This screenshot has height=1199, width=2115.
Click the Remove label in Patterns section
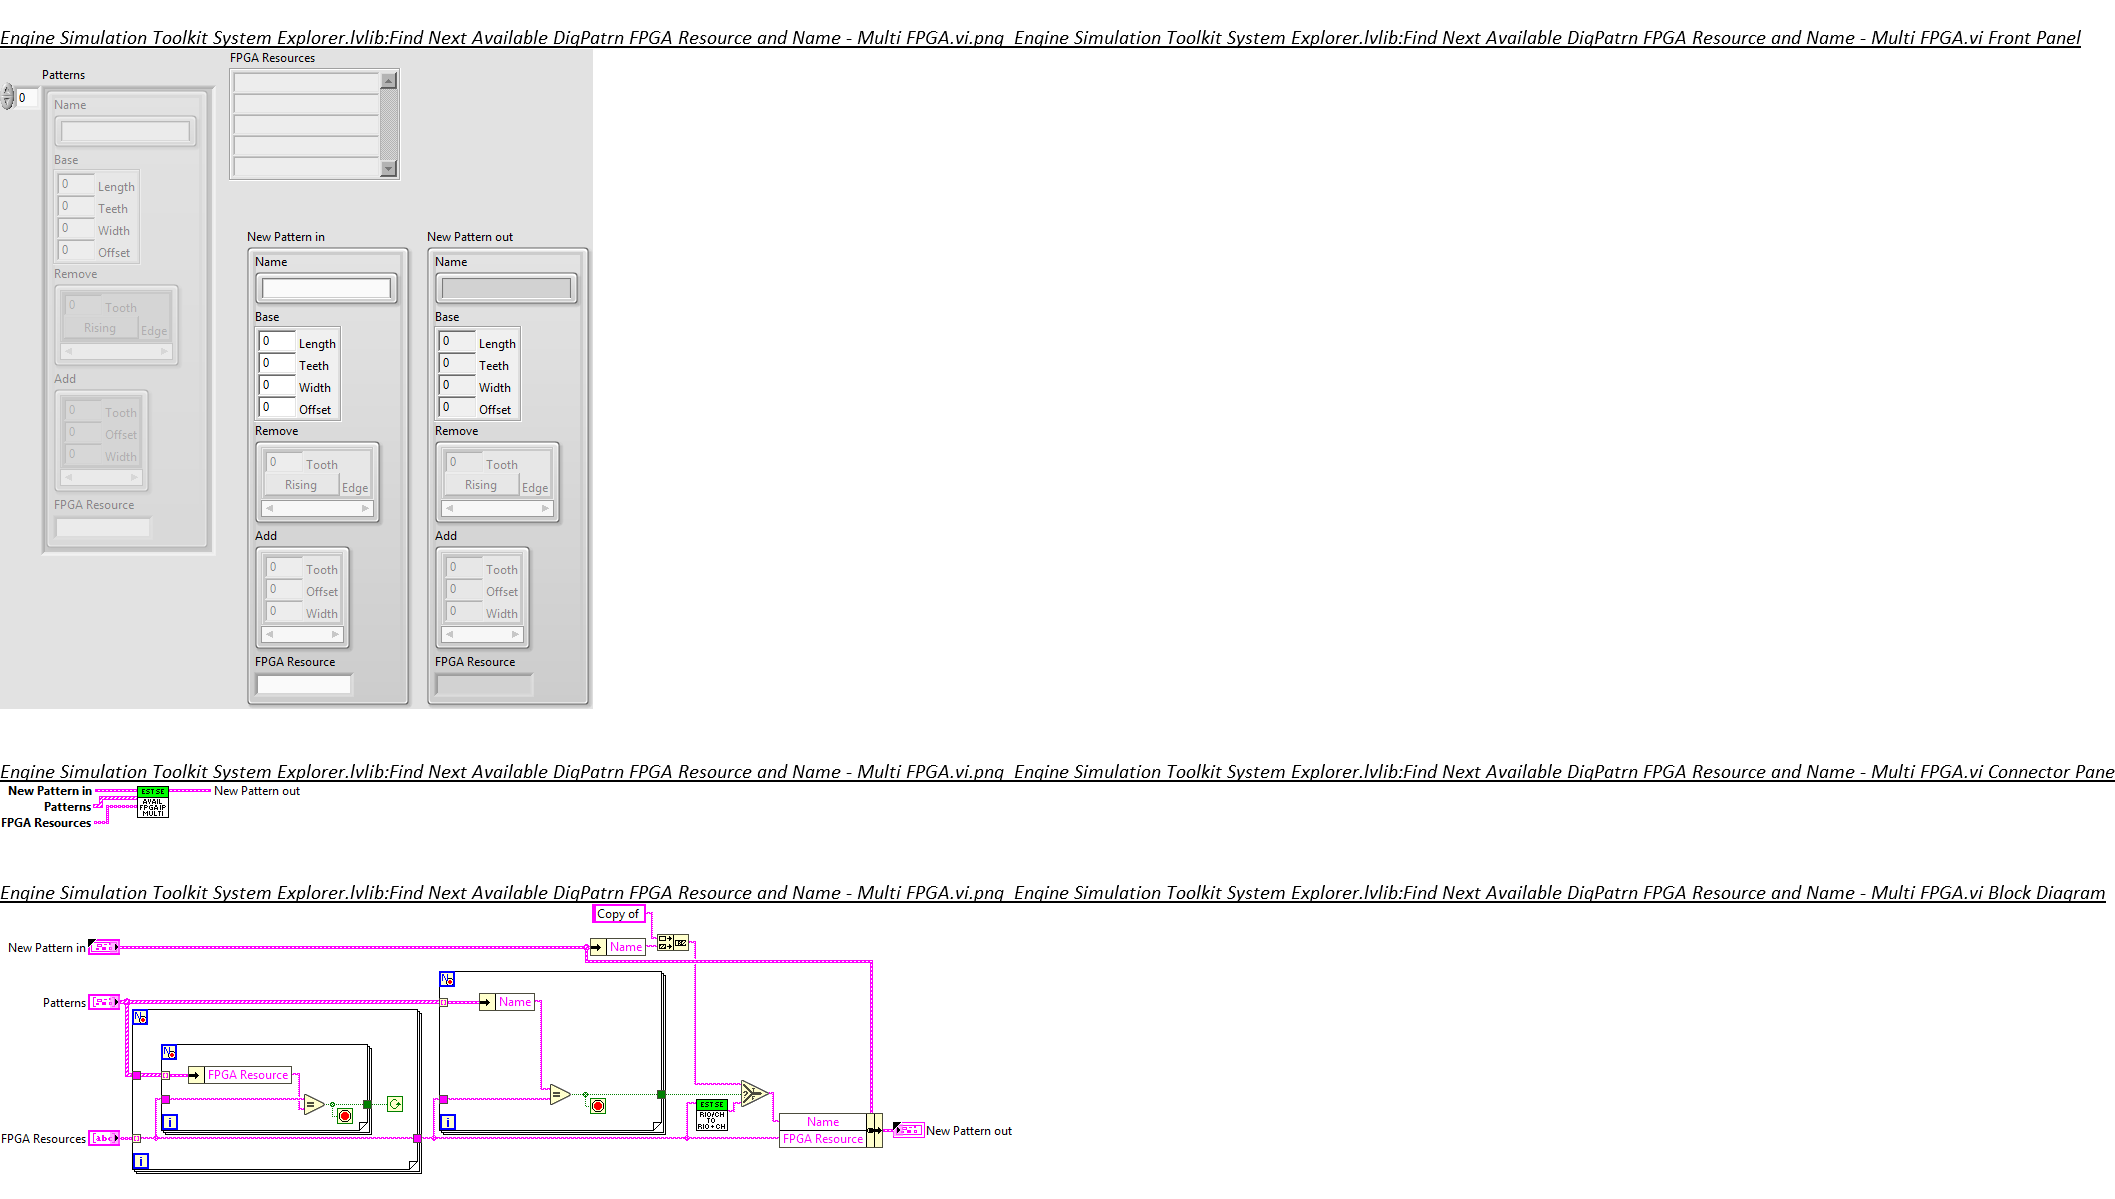point(74,275)
